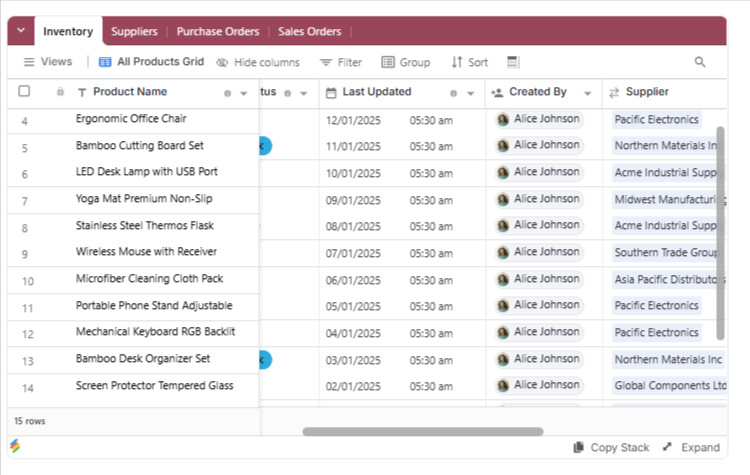Click the Filter funnel icon
The width and height of the screenshot is (750, 475).
tap(326, 63)
